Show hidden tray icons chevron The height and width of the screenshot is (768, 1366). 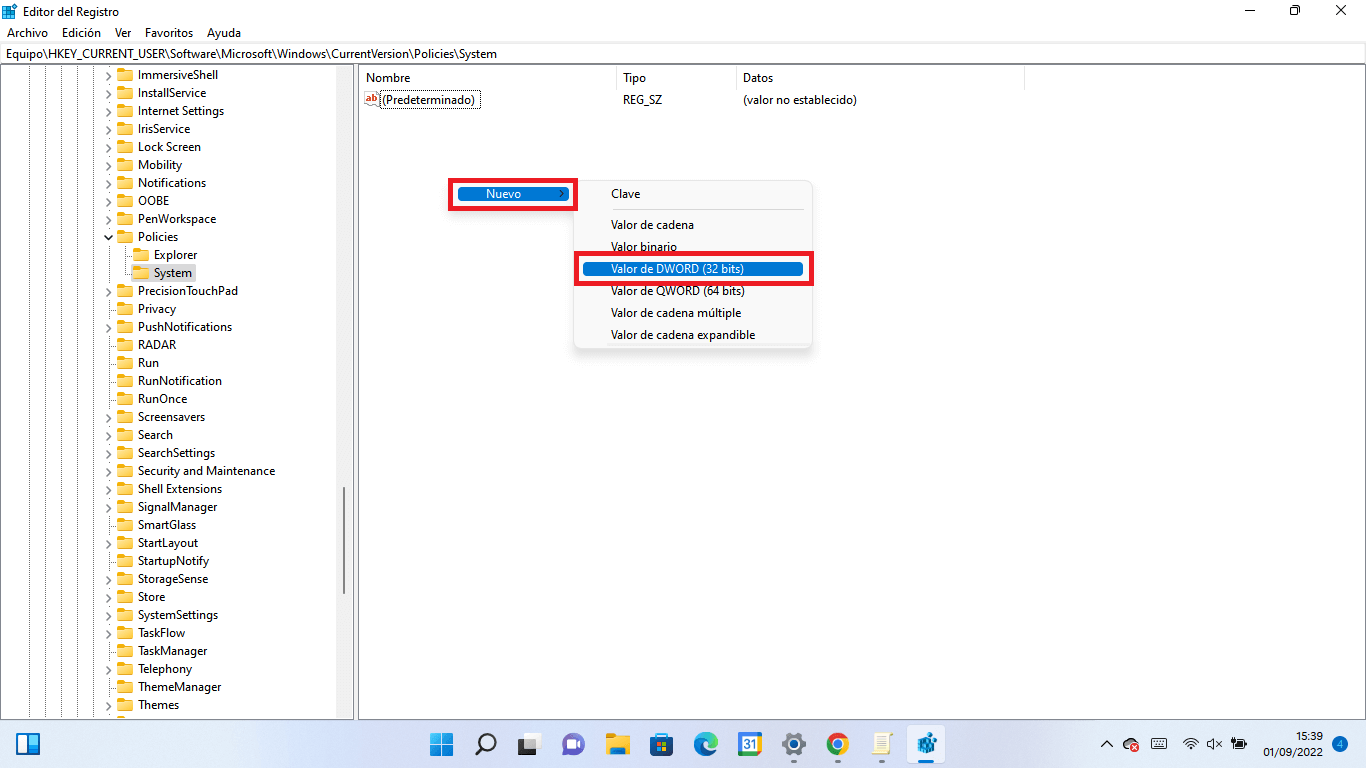coord(1106,744)
